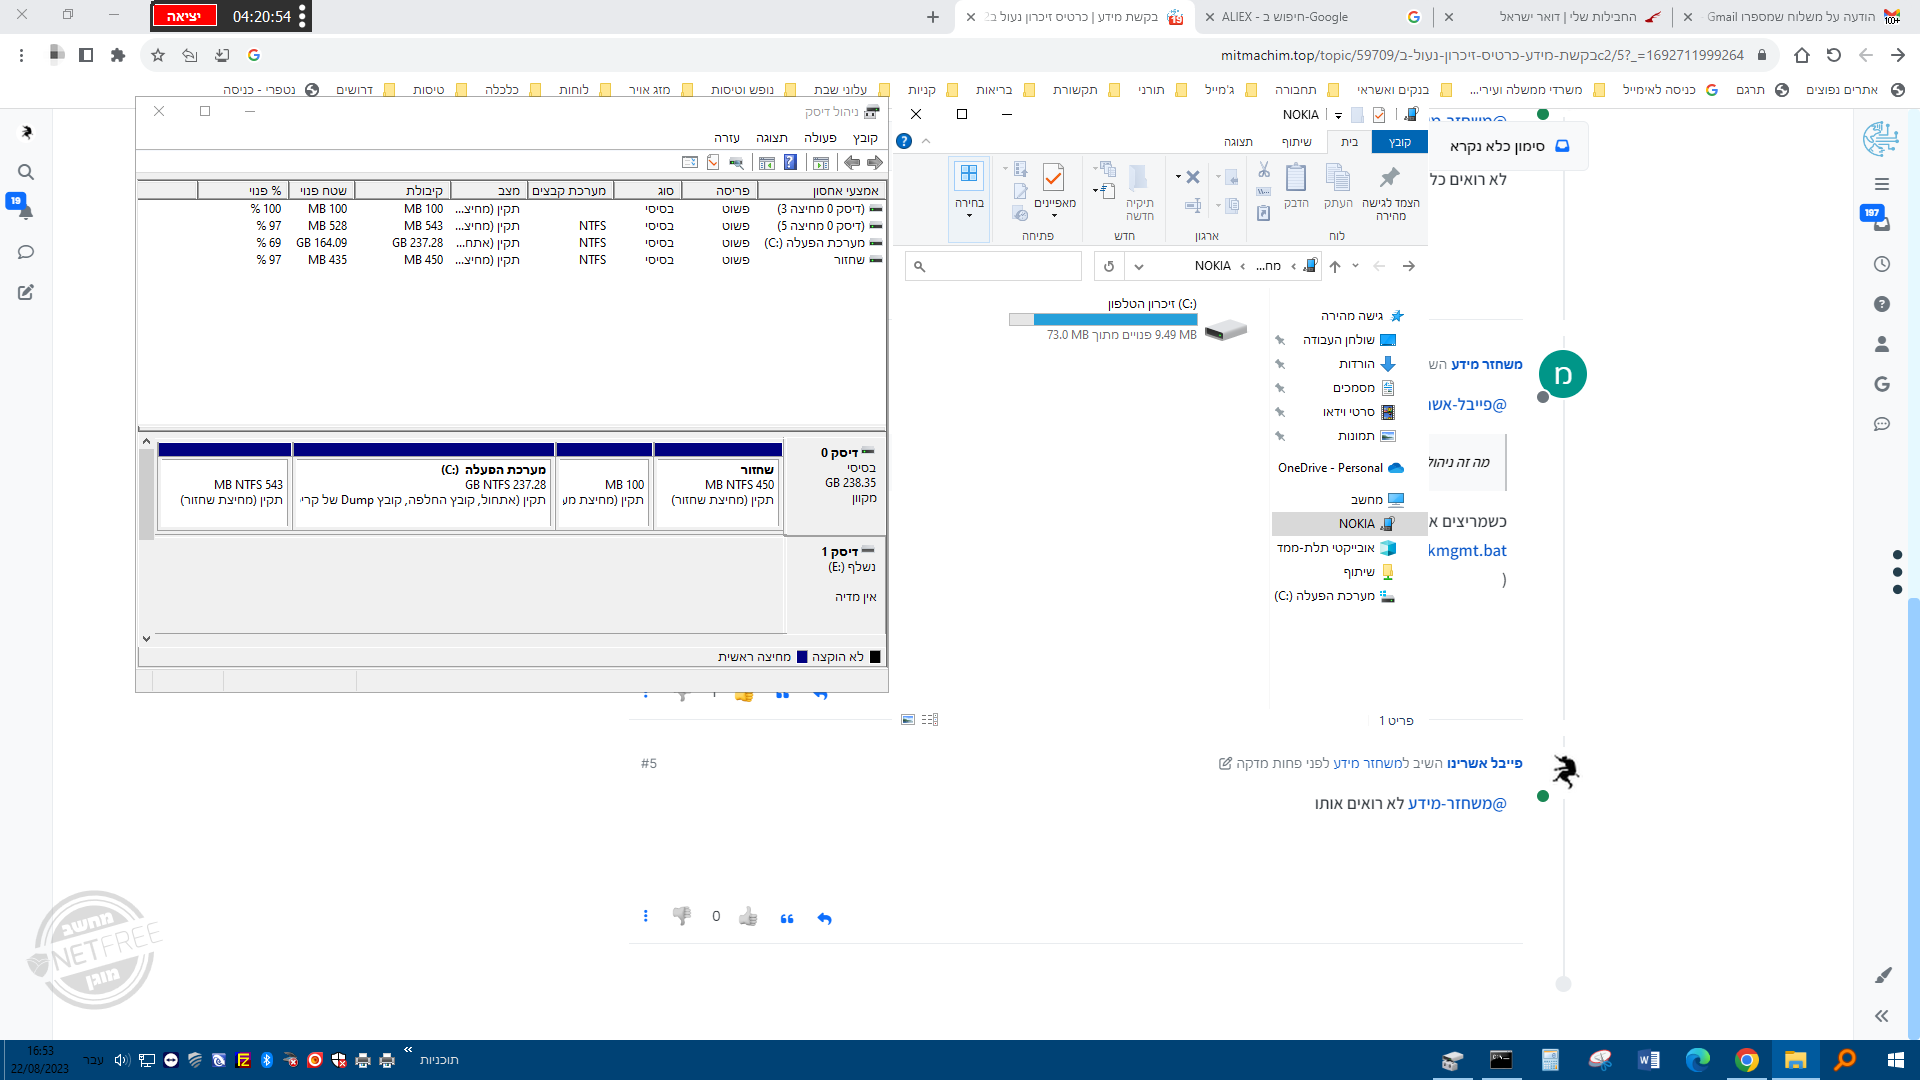Click the הדבק paste icon in ribbon
Image resolution: width=1920 pixels, height=1080 pixels.
[x=1296, y=178]
